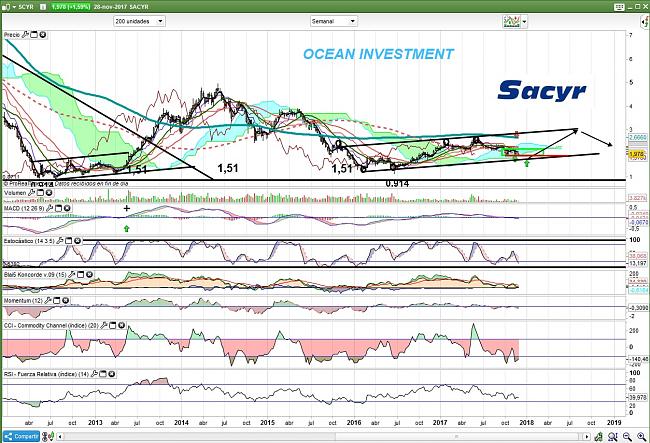Open the SCYR ticker dropdown arrow
This screenshot has height=443, width=650.
(x=14, y=7)
